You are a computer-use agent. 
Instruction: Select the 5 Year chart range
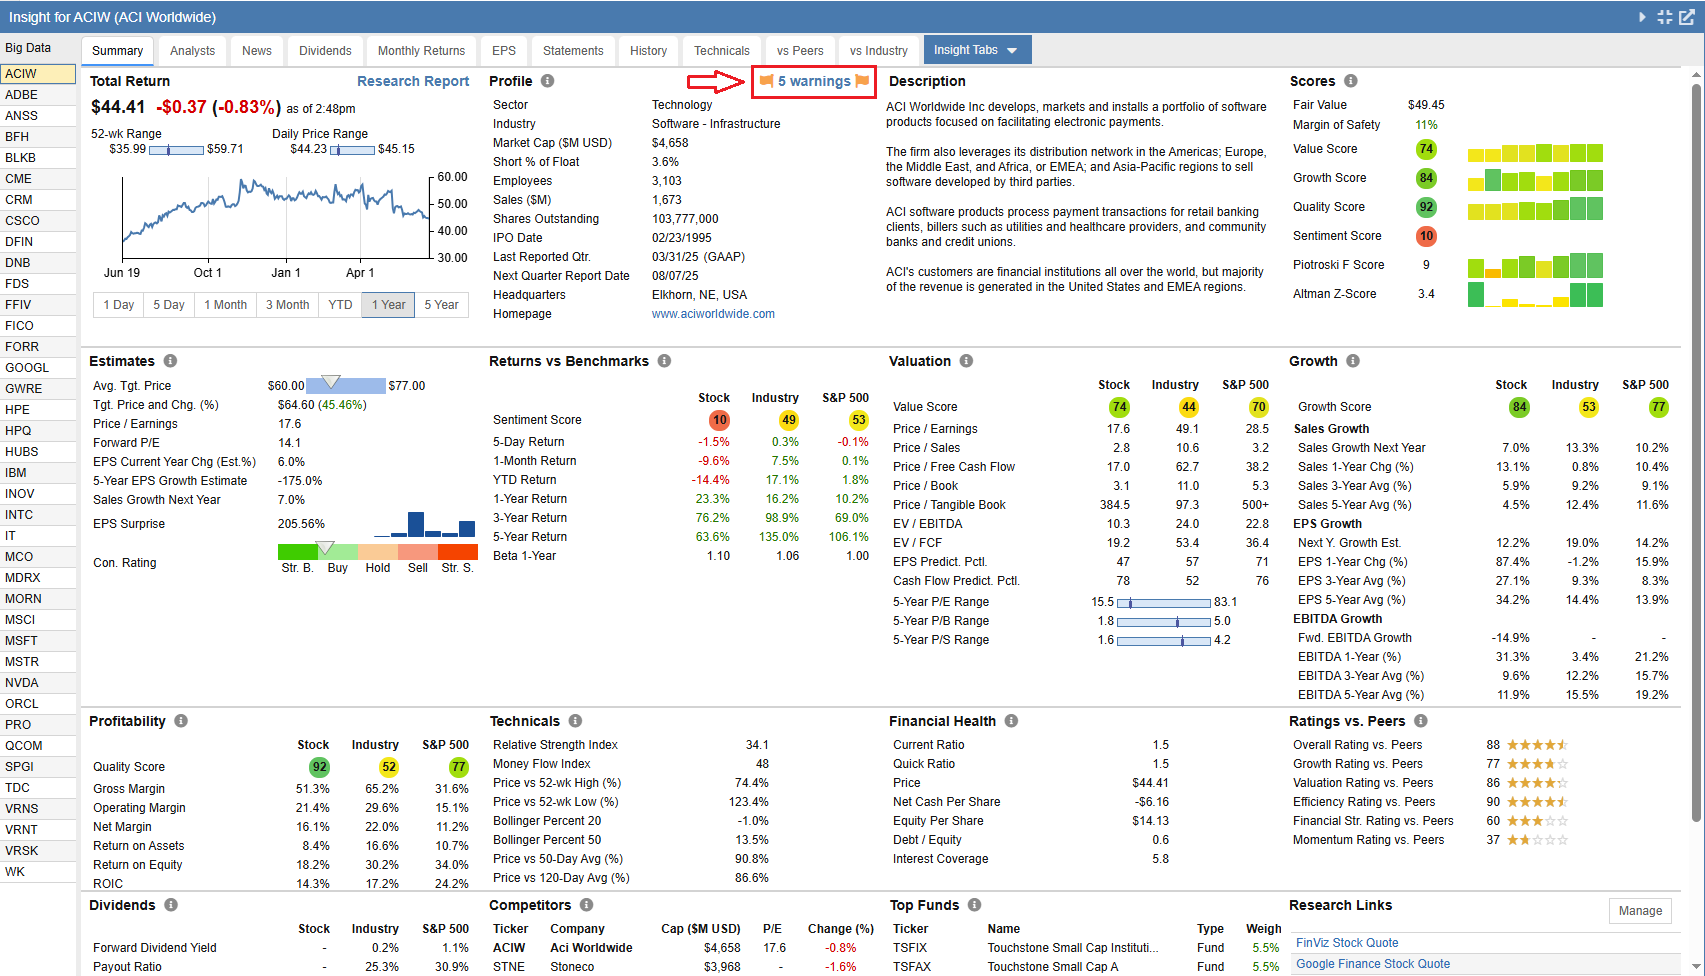tap(442, 305)
